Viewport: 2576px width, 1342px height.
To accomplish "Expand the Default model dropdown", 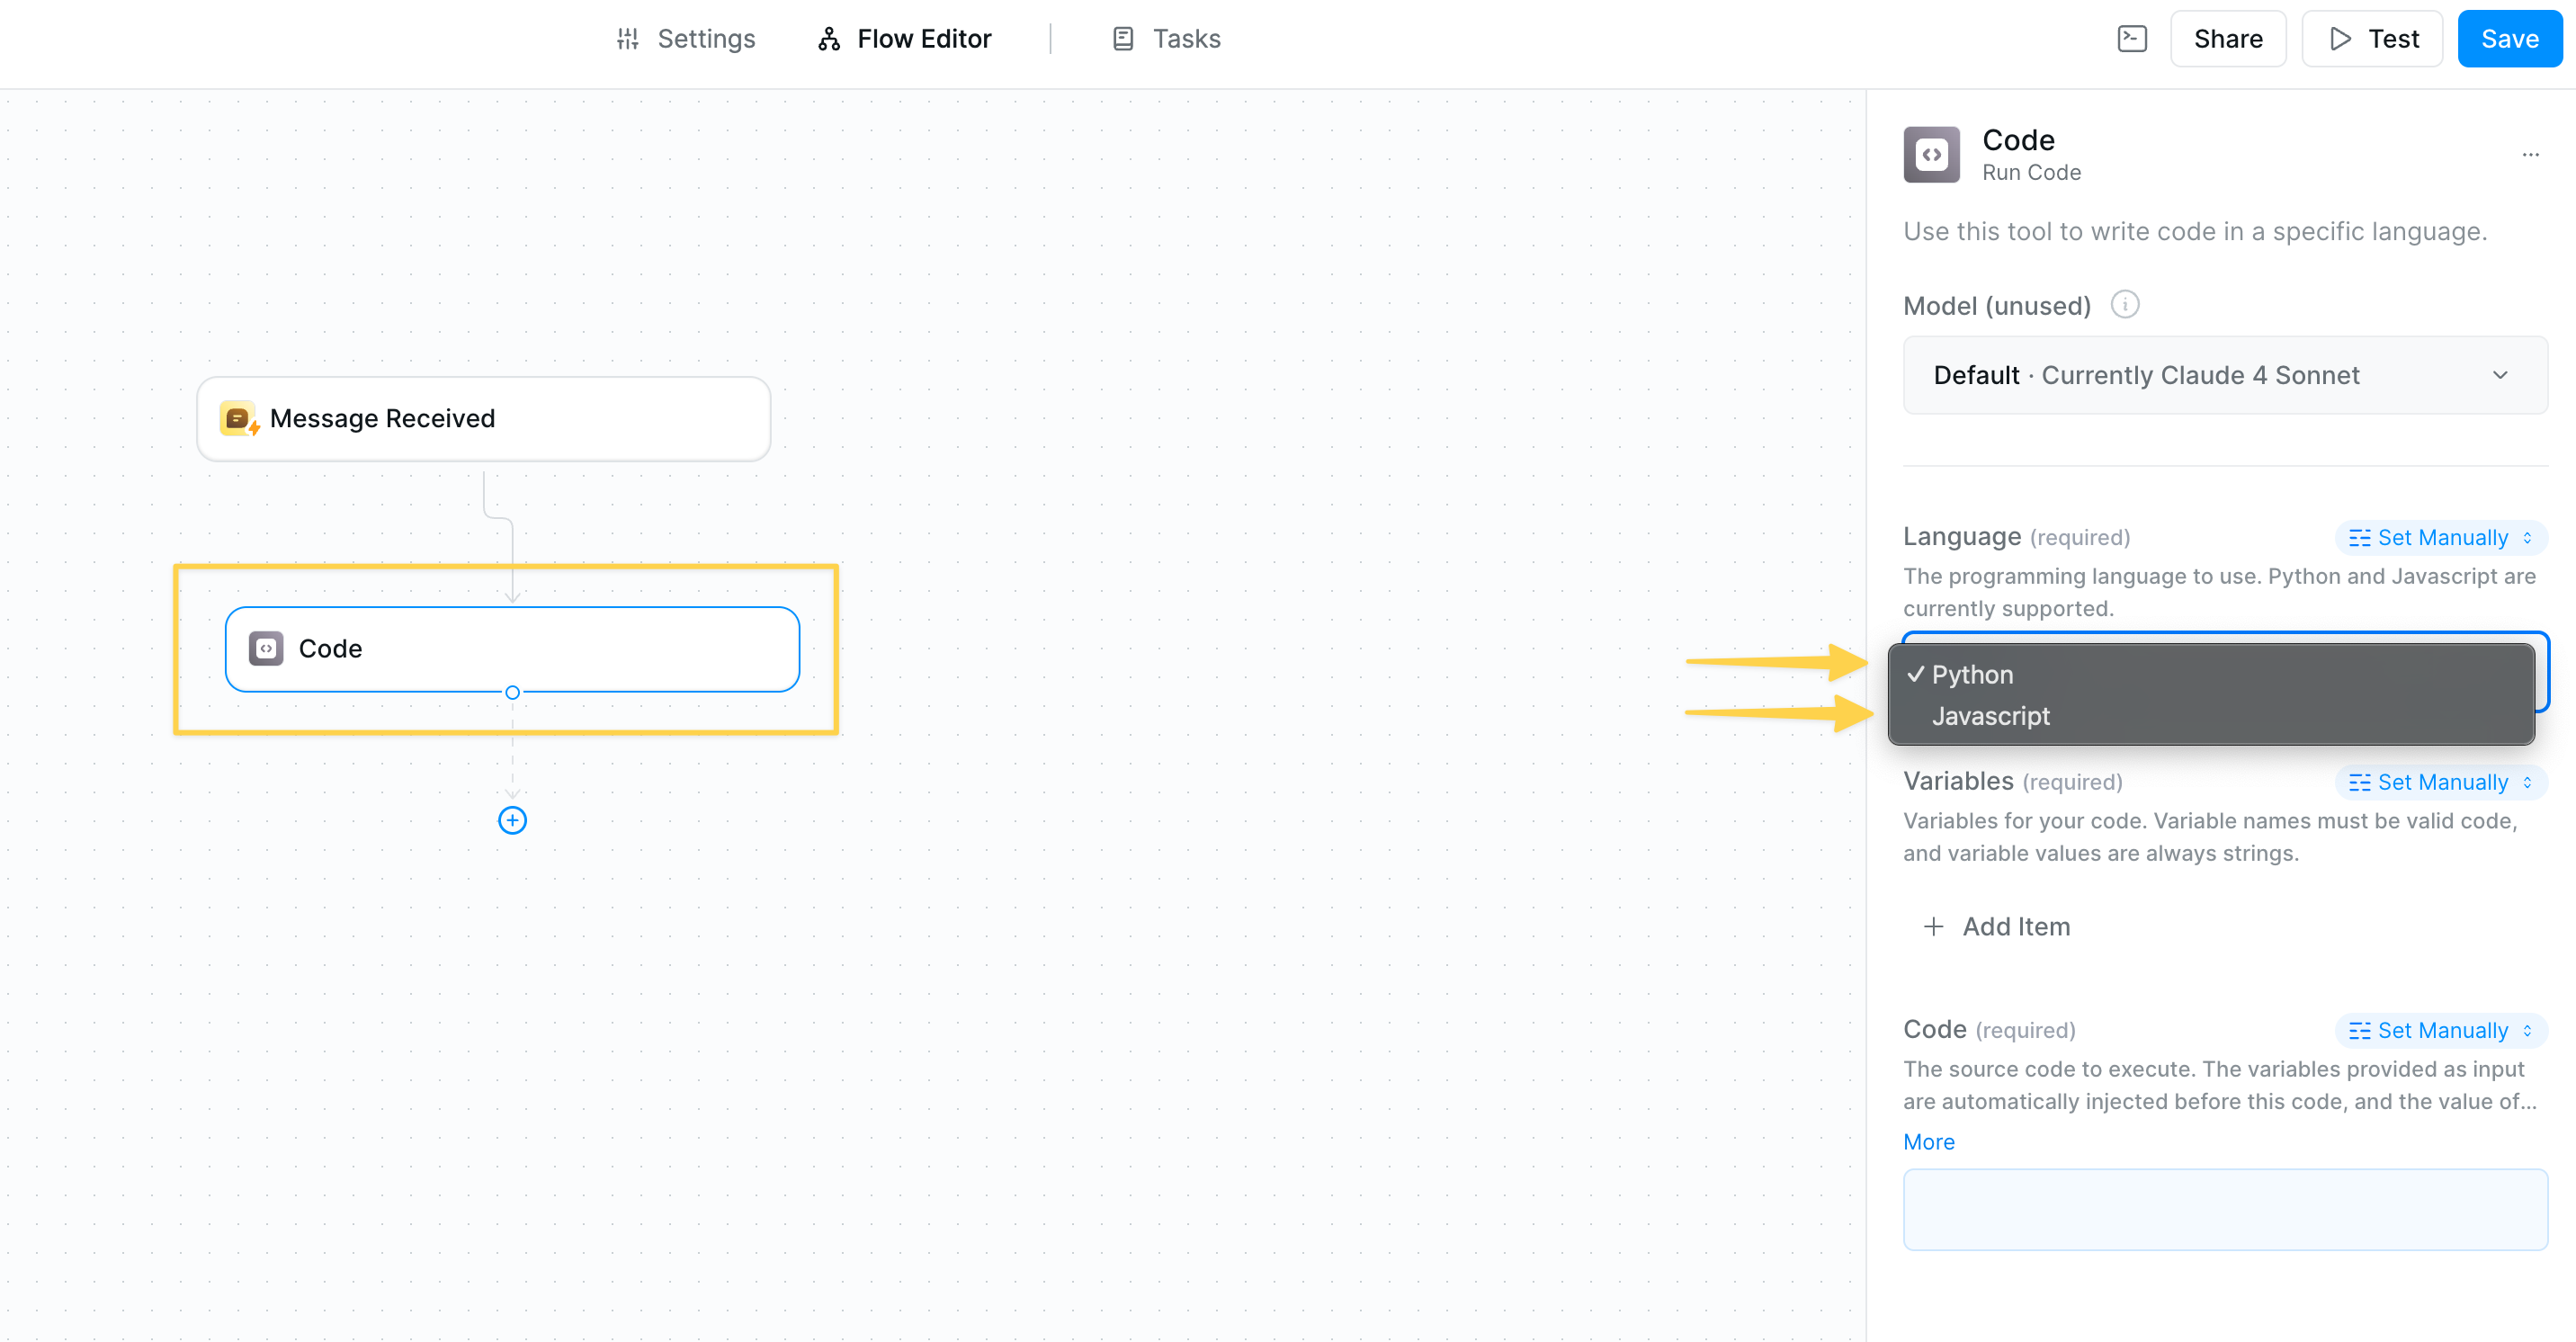I will click(2224, 375).
